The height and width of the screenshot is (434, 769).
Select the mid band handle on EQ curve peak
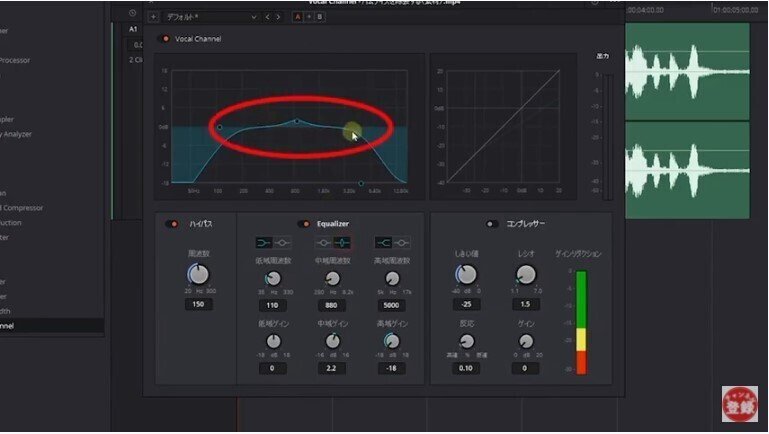[297, 121]
